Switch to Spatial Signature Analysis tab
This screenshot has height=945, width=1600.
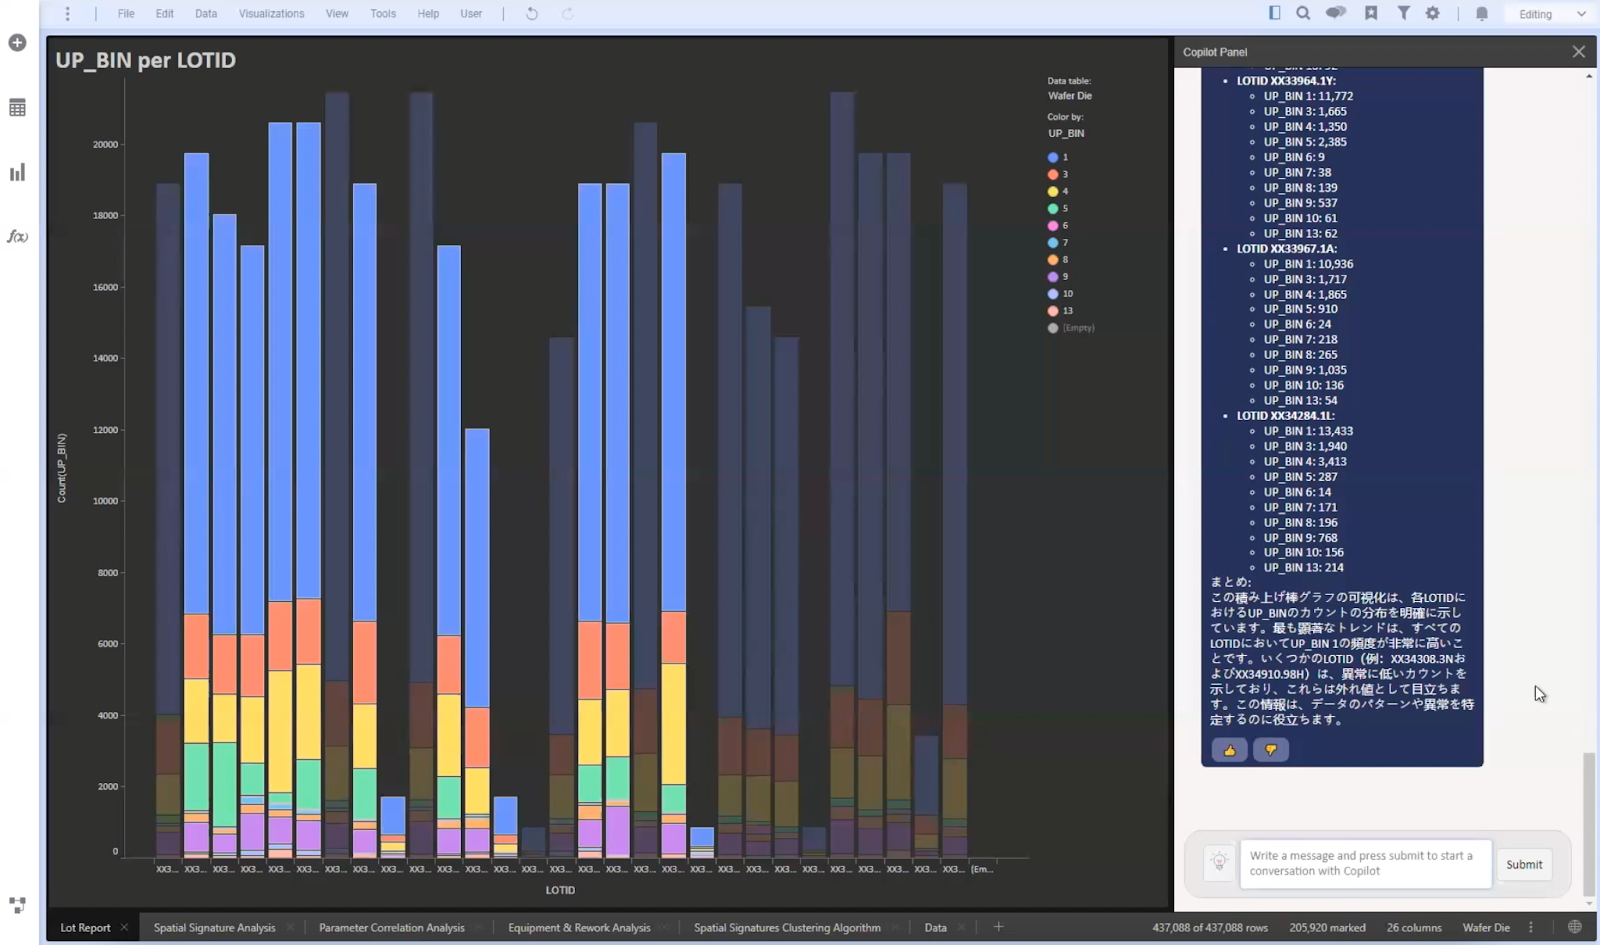point(214,928)
